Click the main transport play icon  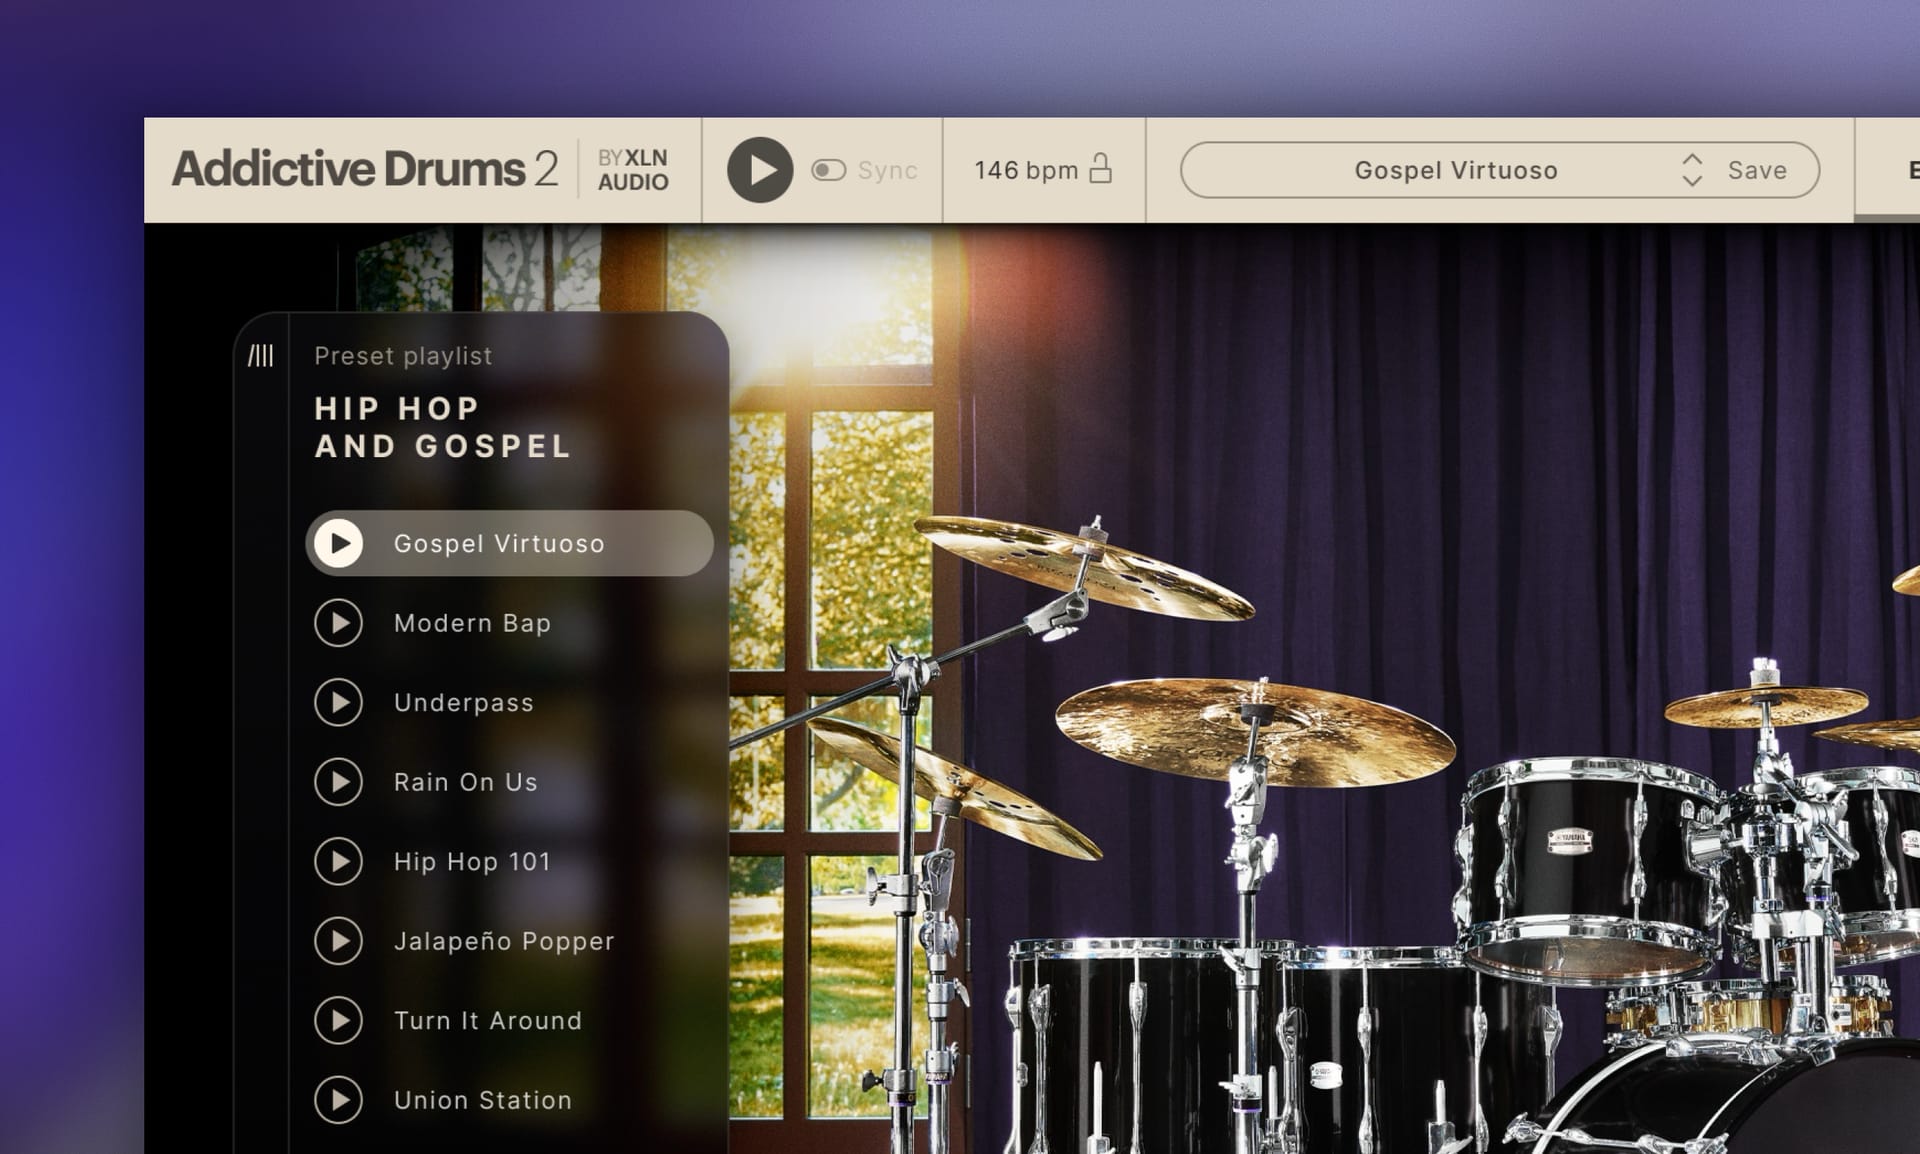(762, 169)
